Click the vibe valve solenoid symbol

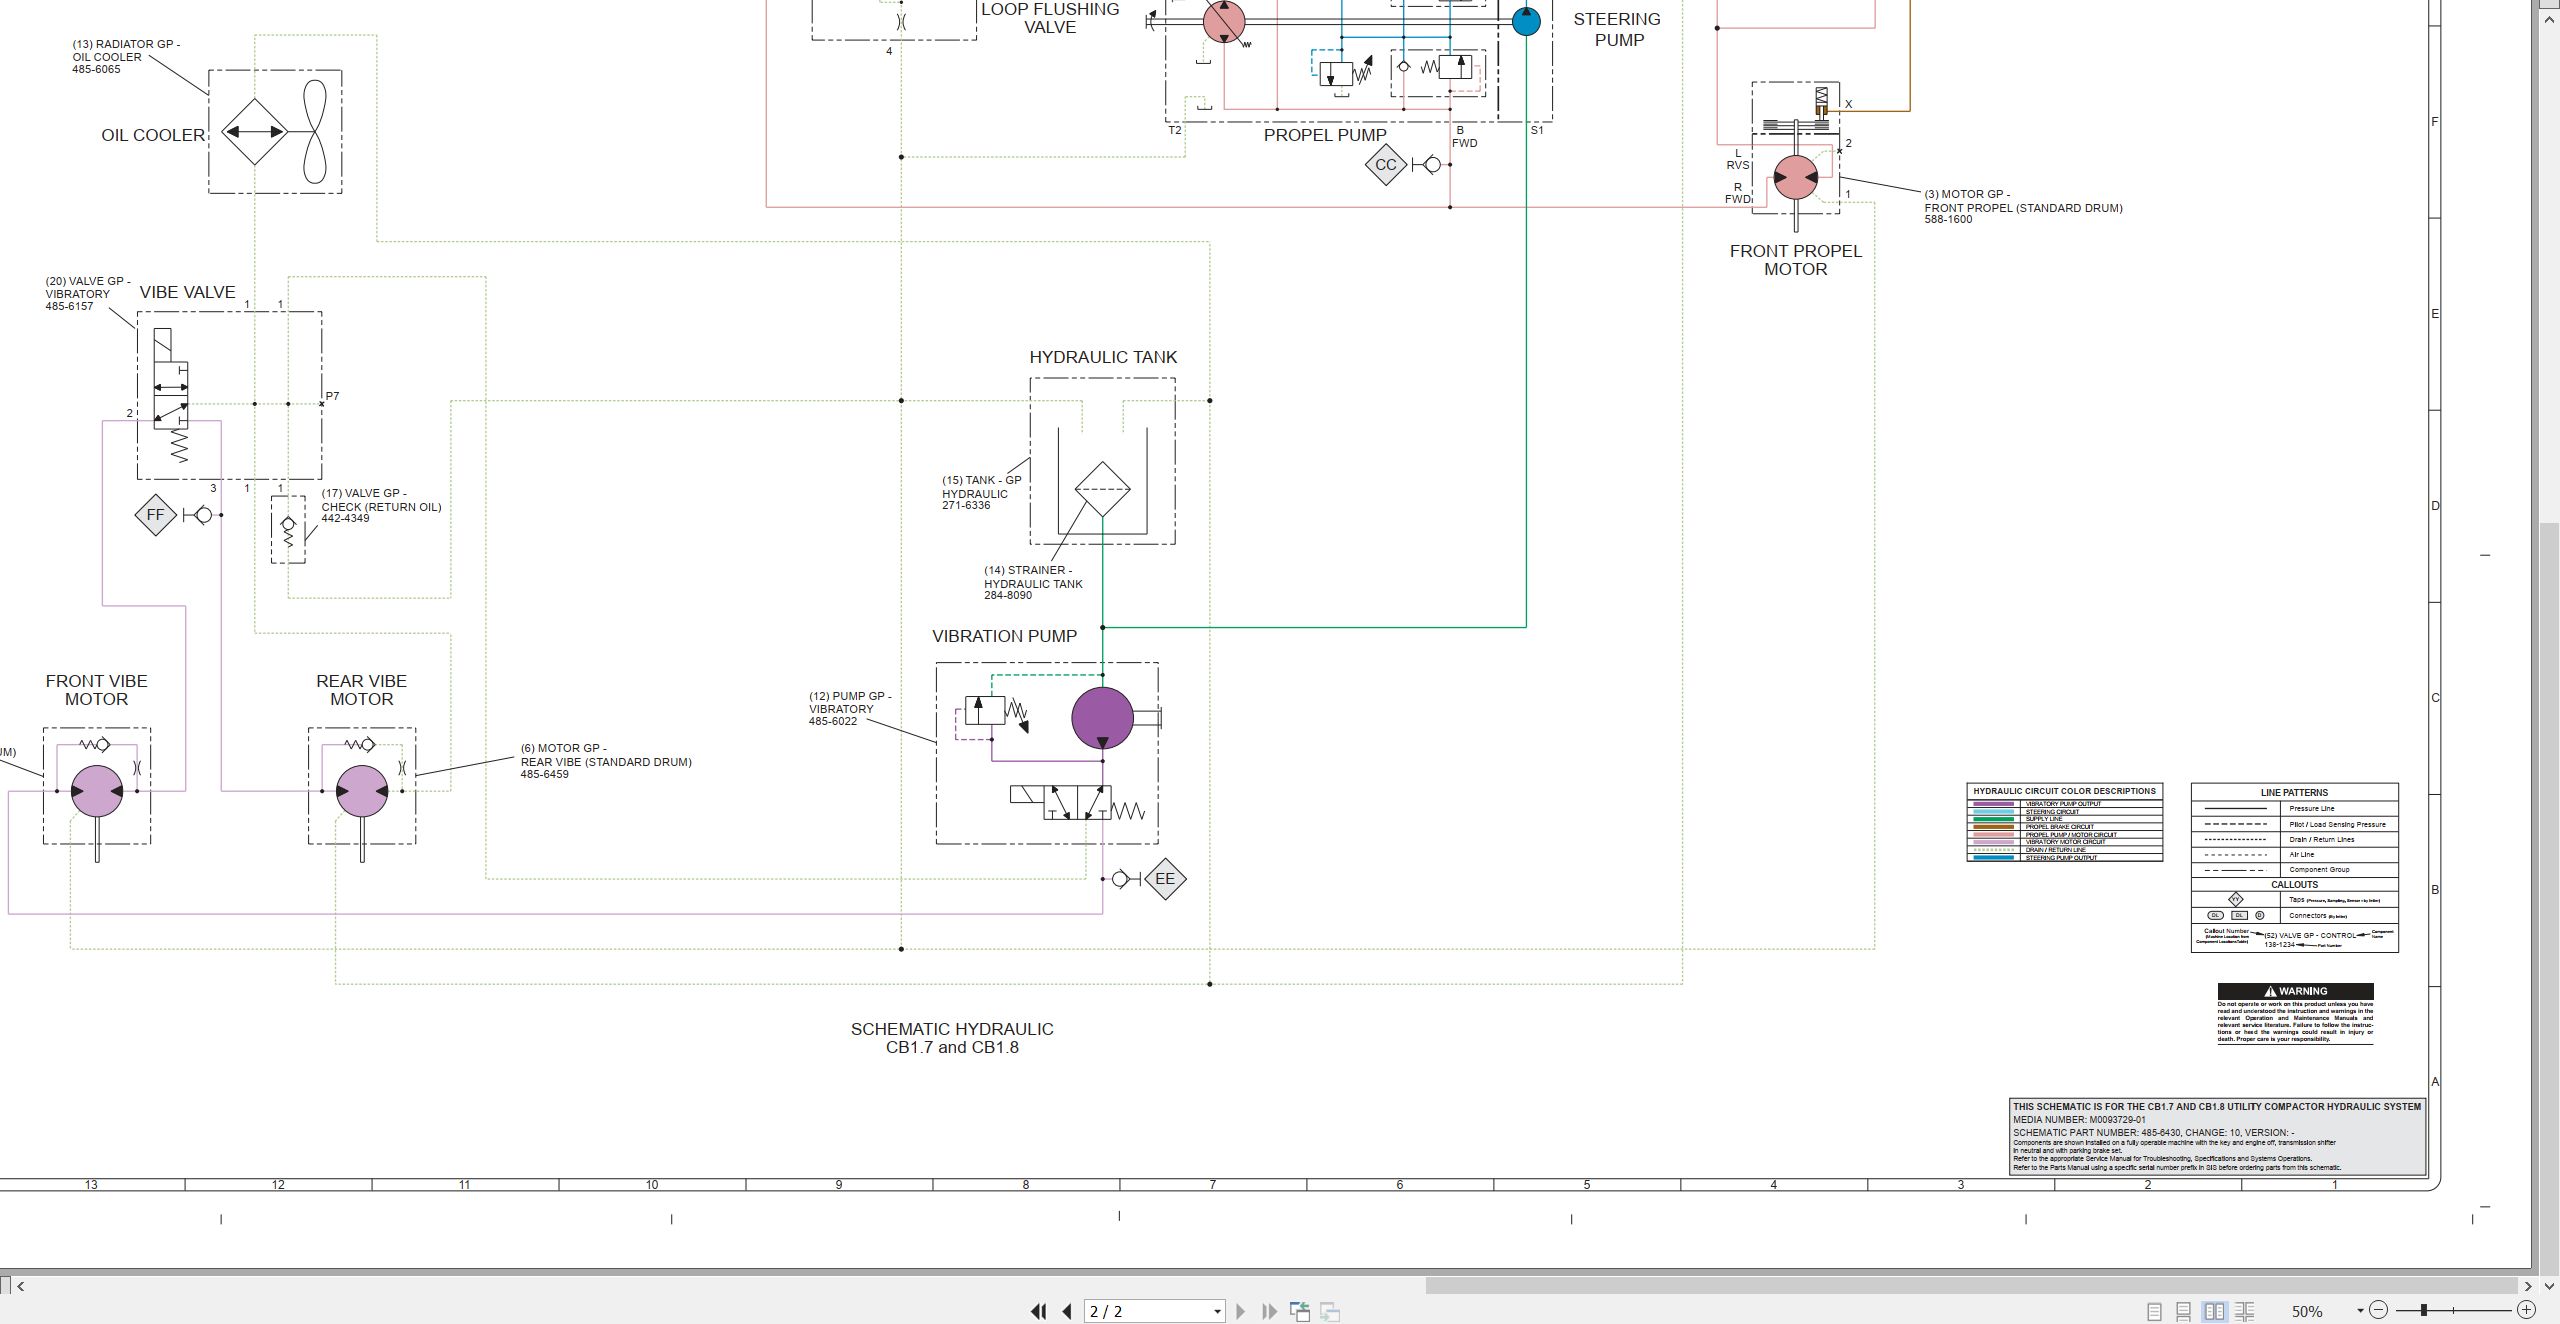pyautogui.click(x=163, y=345)
